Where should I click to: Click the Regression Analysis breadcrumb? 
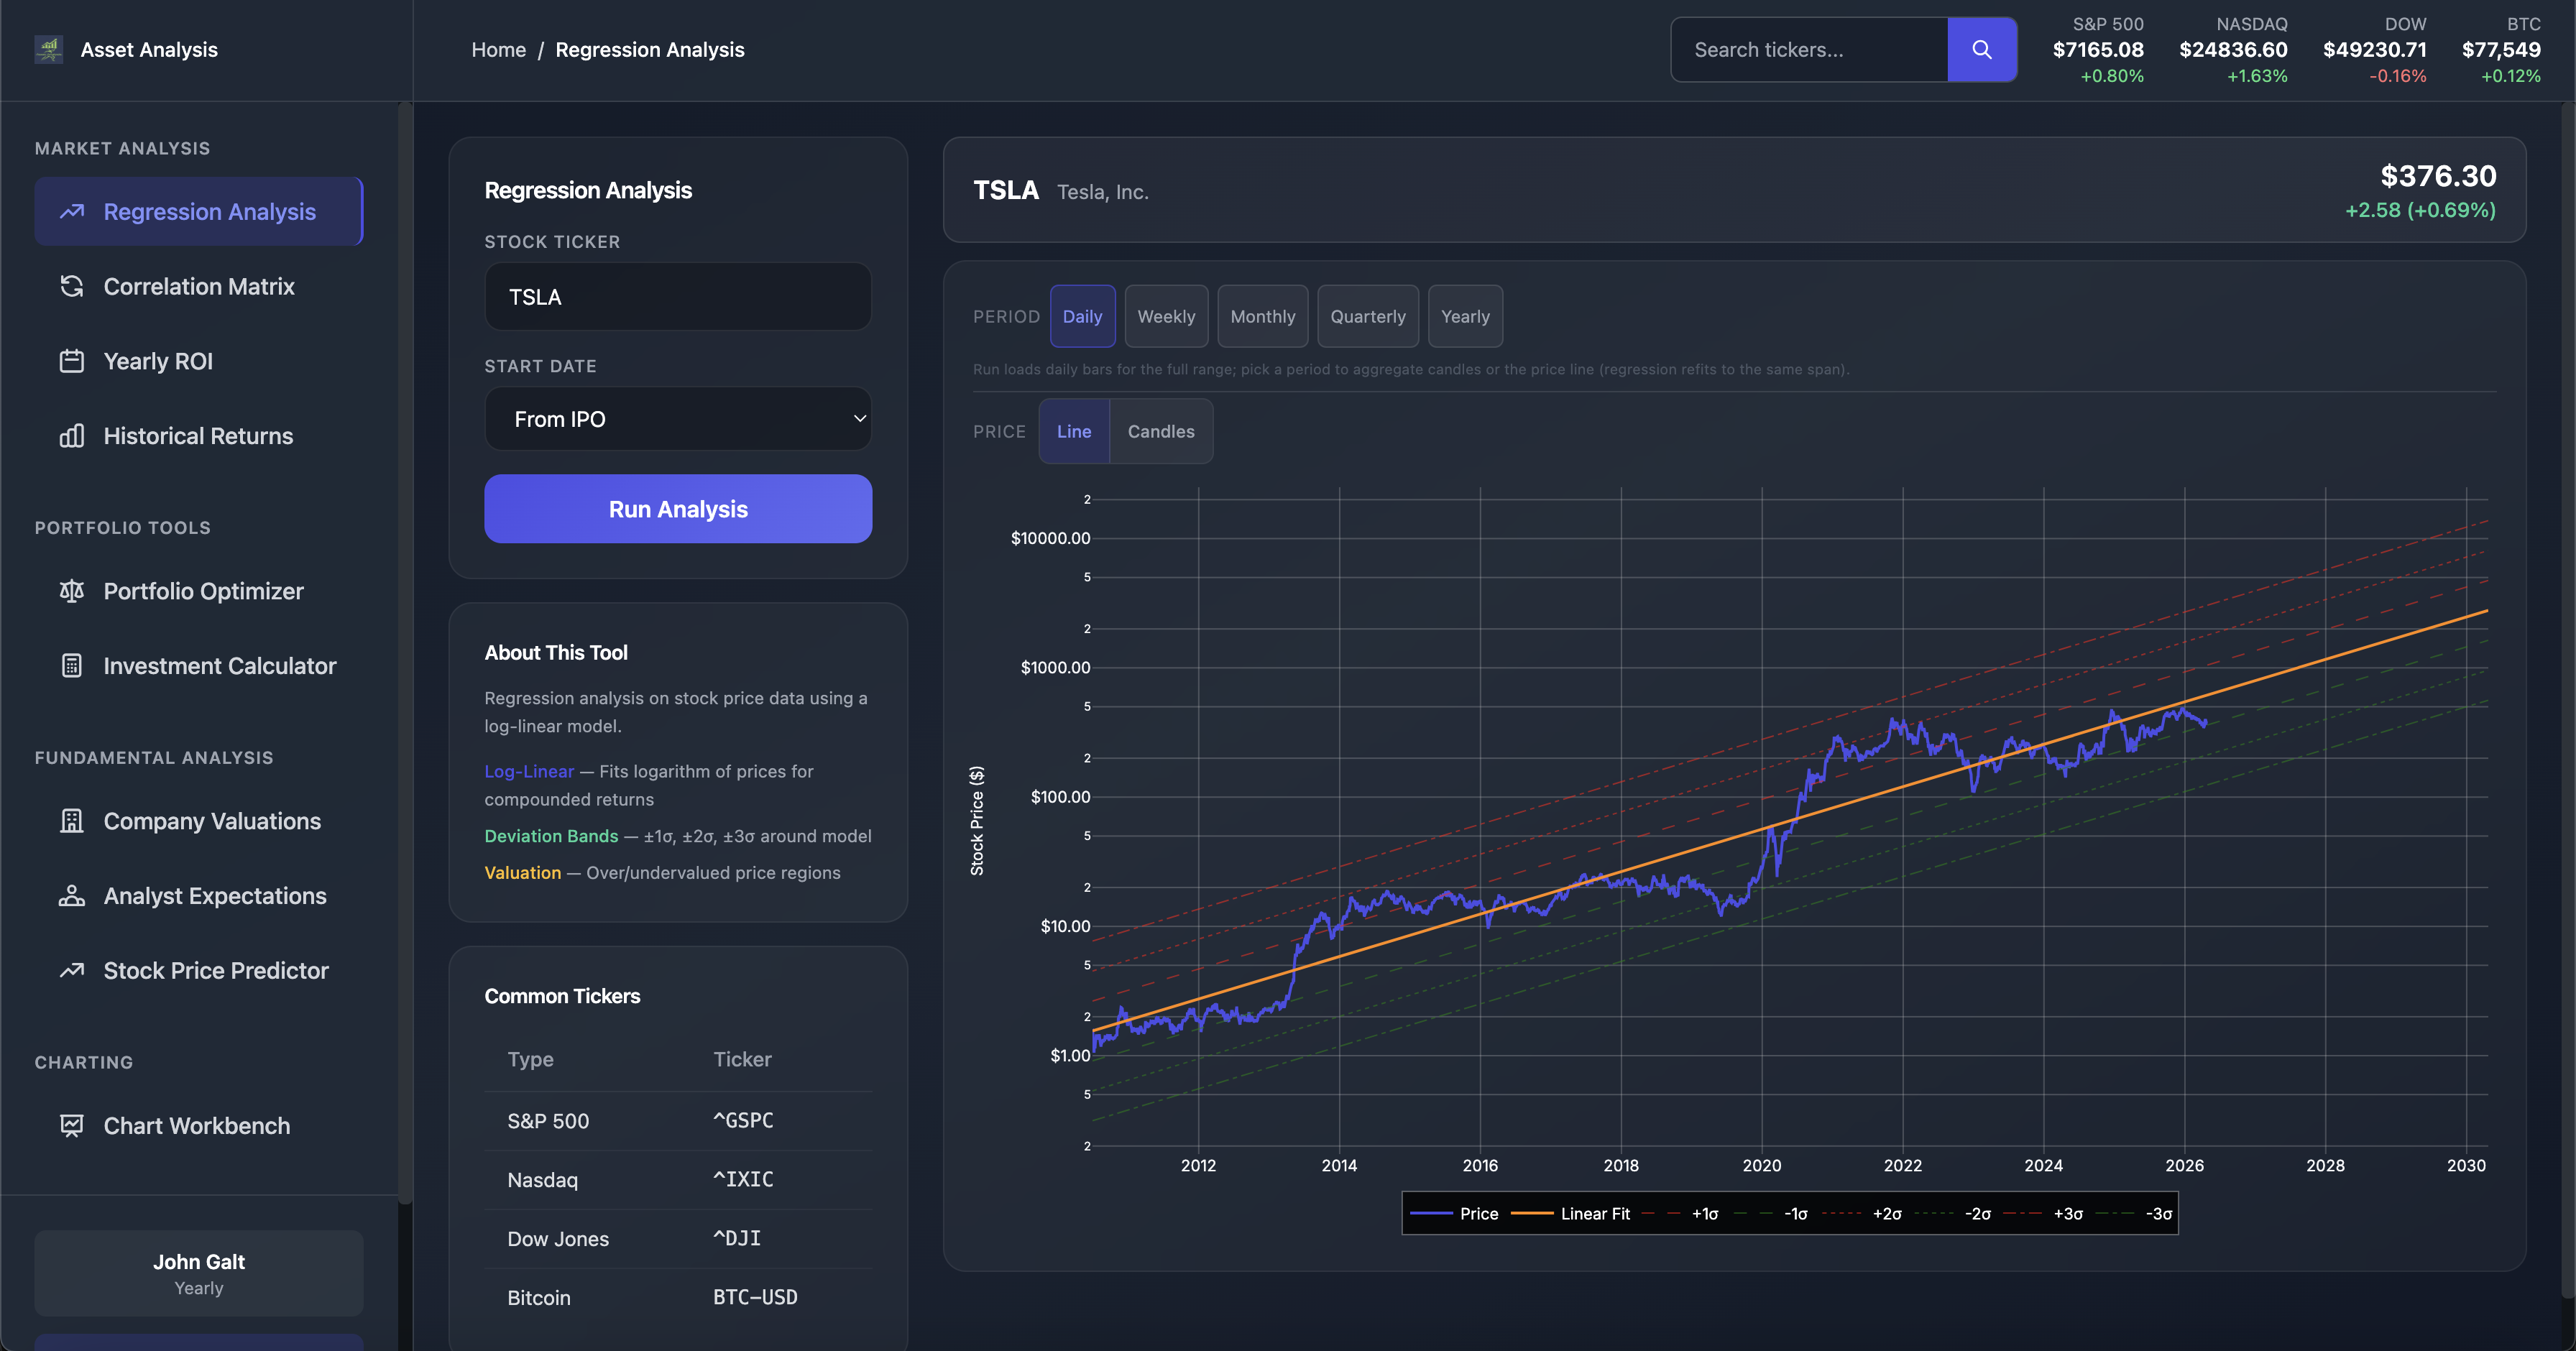pos(650,49)
